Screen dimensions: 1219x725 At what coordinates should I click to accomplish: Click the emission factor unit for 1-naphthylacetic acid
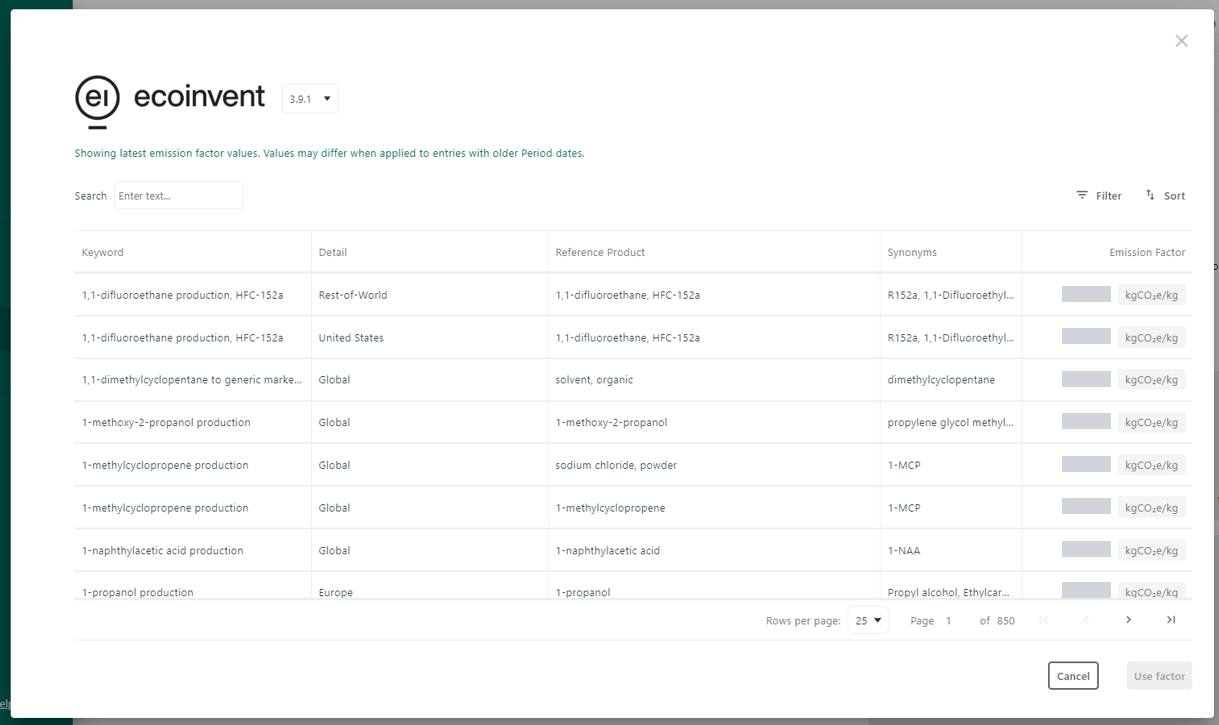click(1152, 551)
